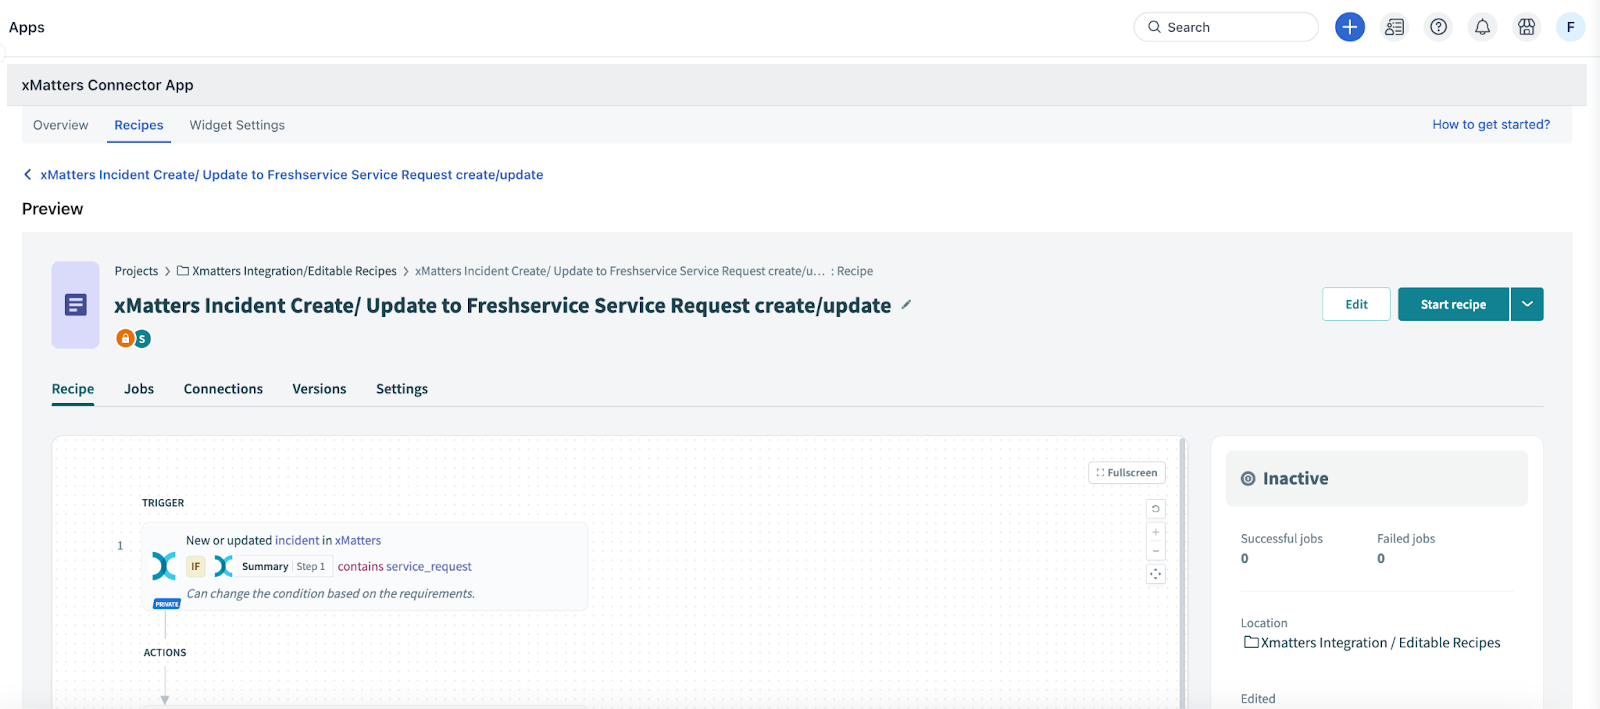
Task: Click the incident link in trigger
Action: tap(297, 540)
